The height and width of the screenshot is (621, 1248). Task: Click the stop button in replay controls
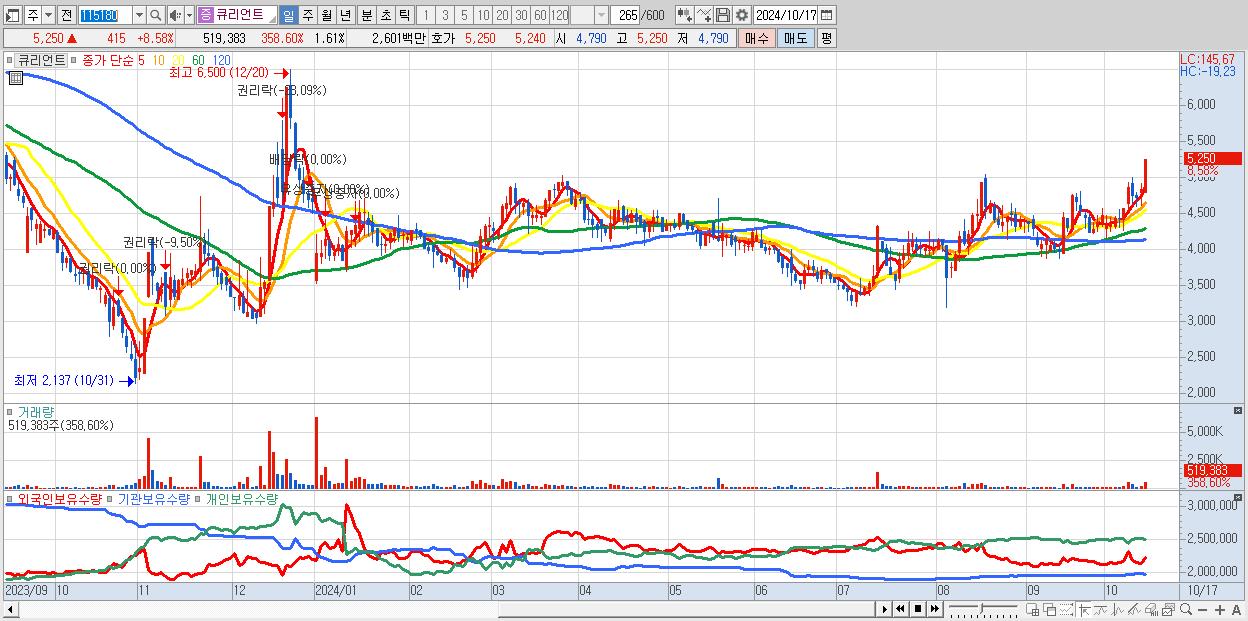tap(918, 609)
